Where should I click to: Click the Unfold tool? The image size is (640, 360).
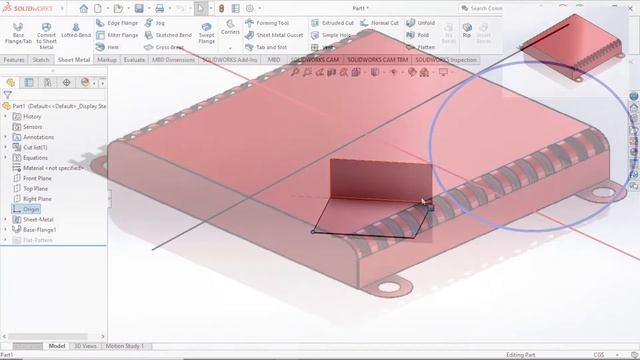421,23
